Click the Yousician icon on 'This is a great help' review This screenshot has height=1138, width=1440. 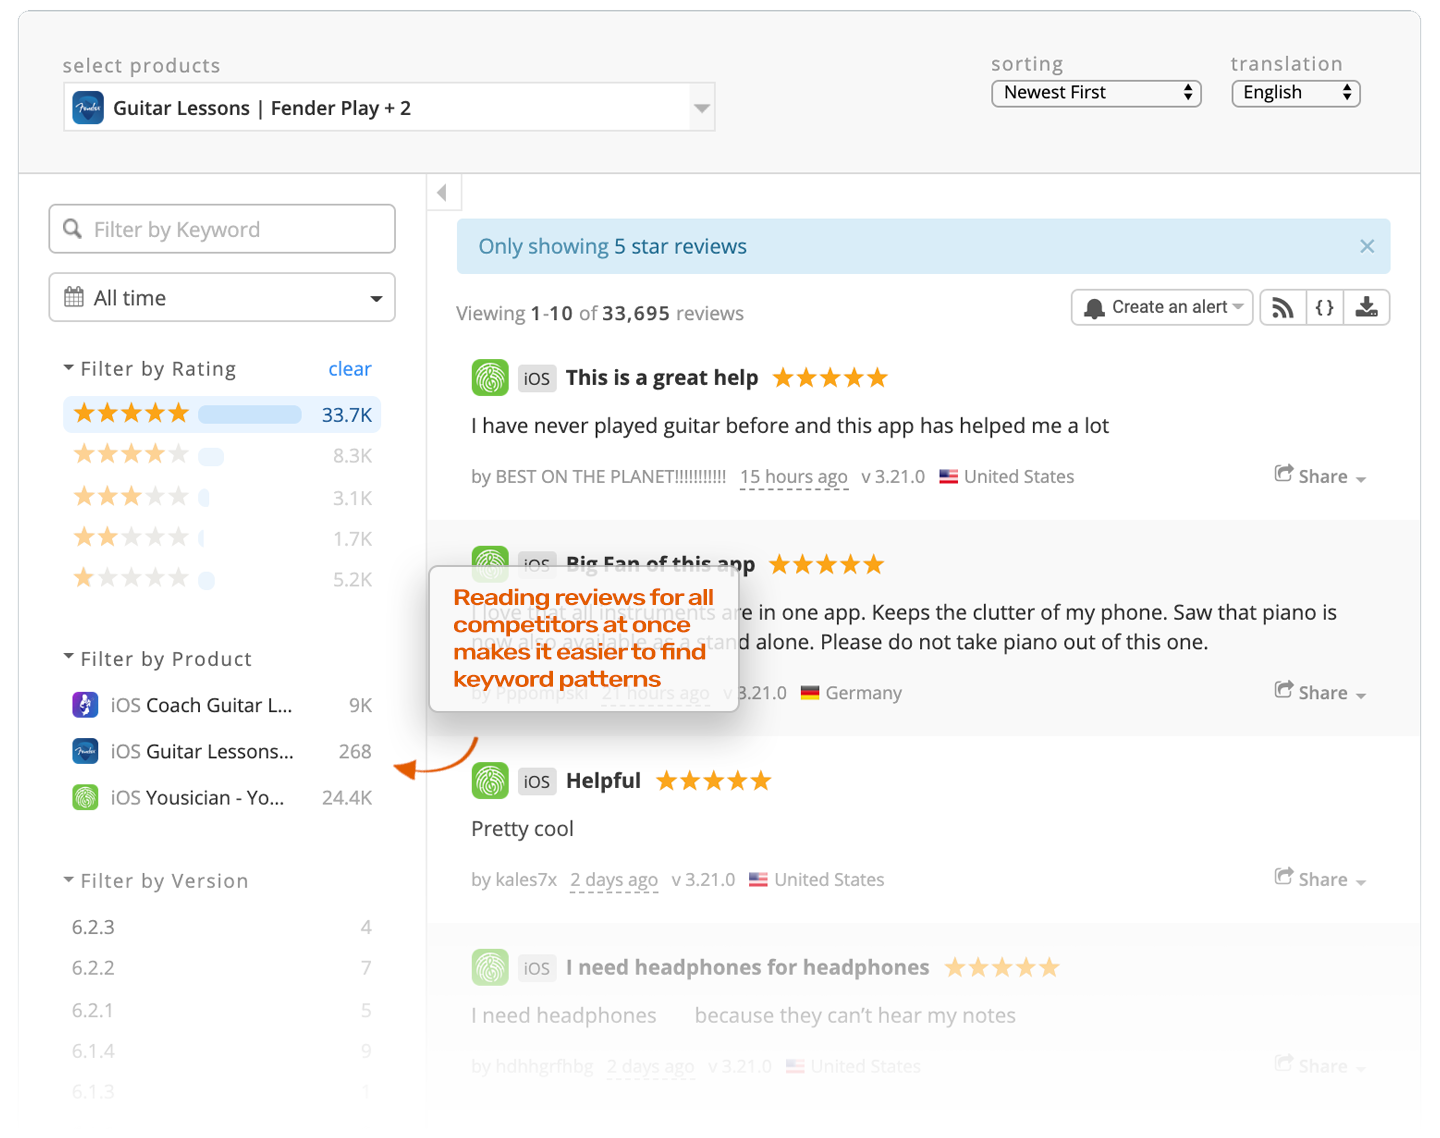[490, 378]
